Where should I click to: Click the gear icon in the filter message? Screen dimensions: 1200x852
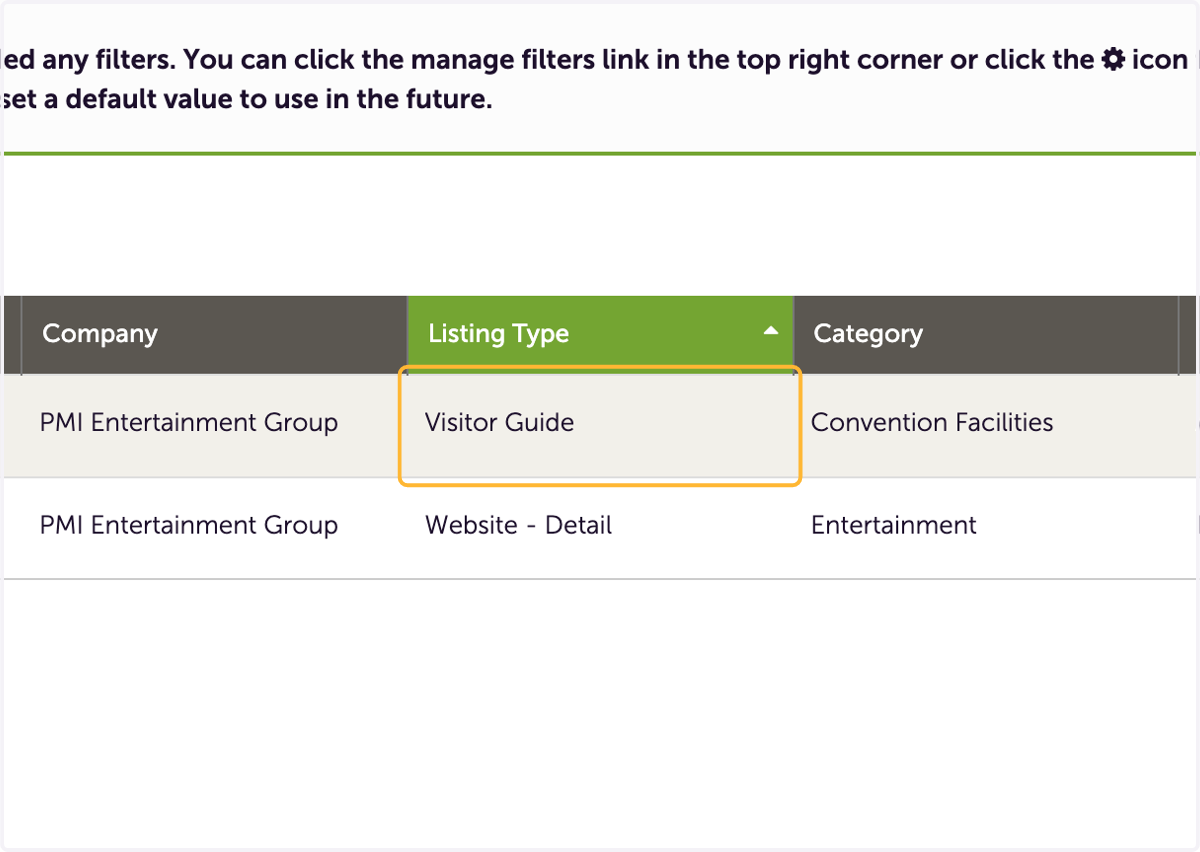point(1113,60)
